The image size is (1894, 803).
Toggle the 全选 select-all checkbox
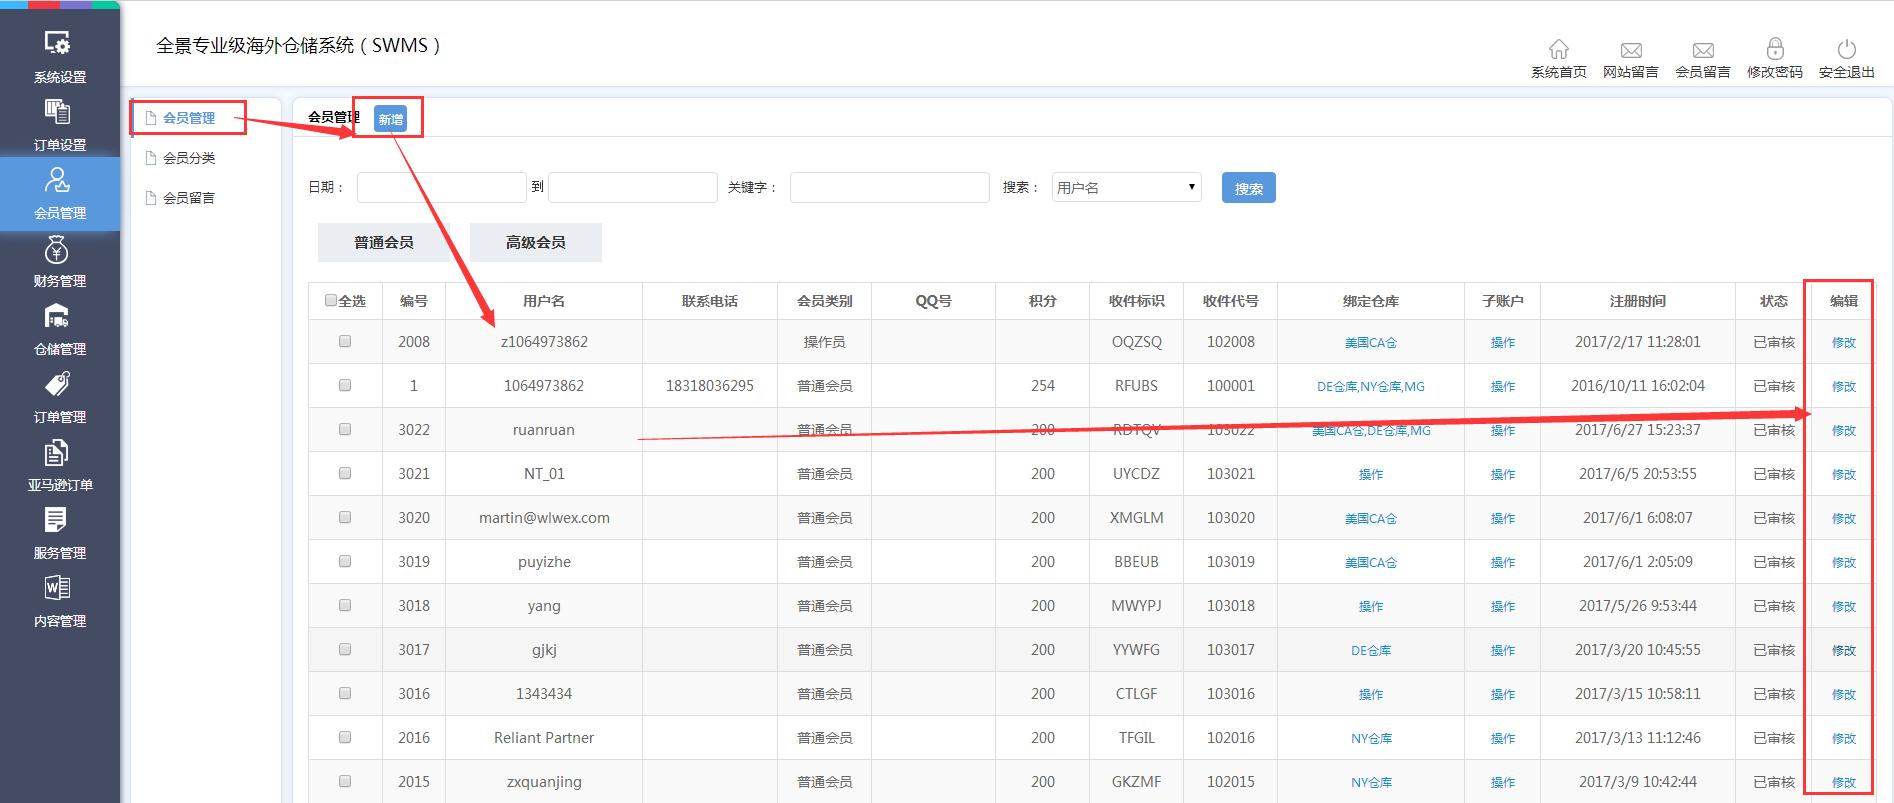coord(331,300)
